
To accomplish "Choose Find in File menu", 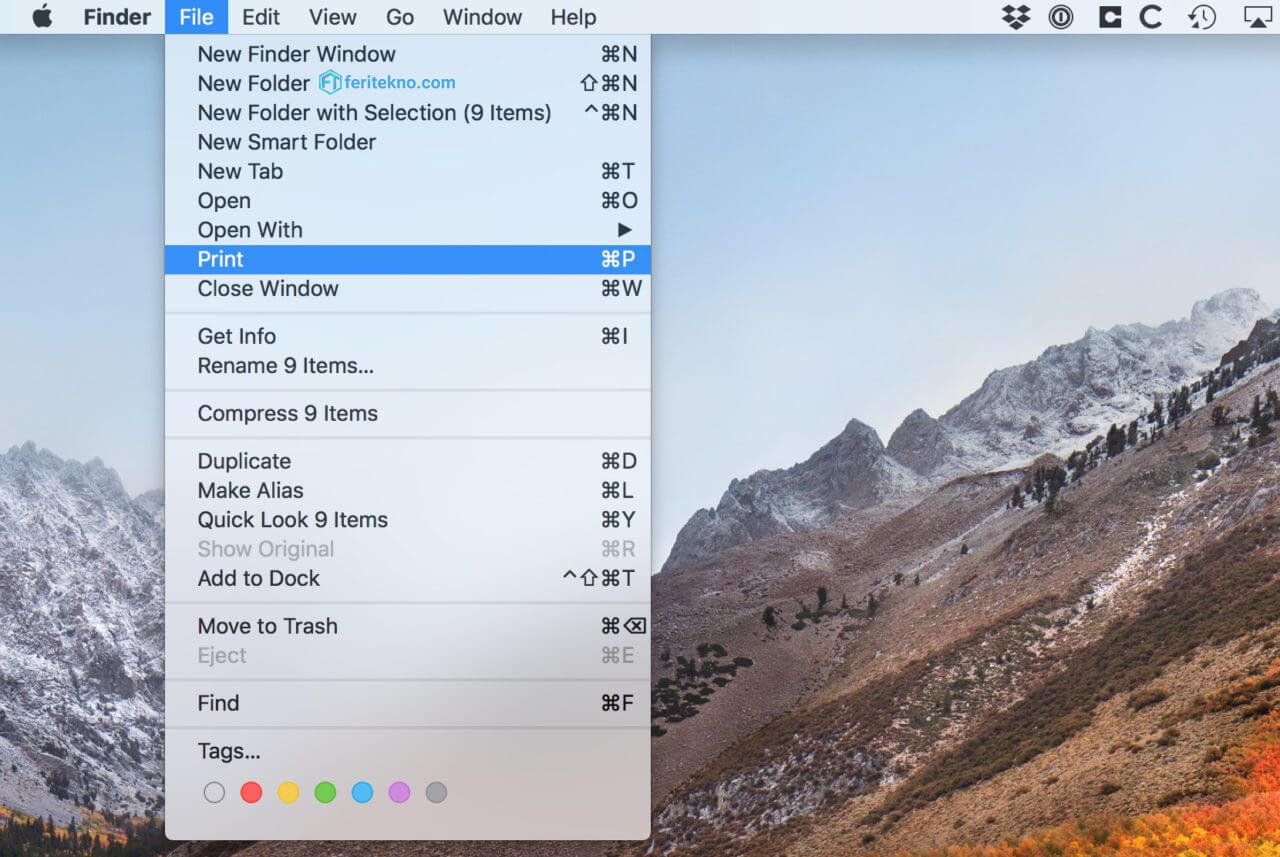I will 408,703.
